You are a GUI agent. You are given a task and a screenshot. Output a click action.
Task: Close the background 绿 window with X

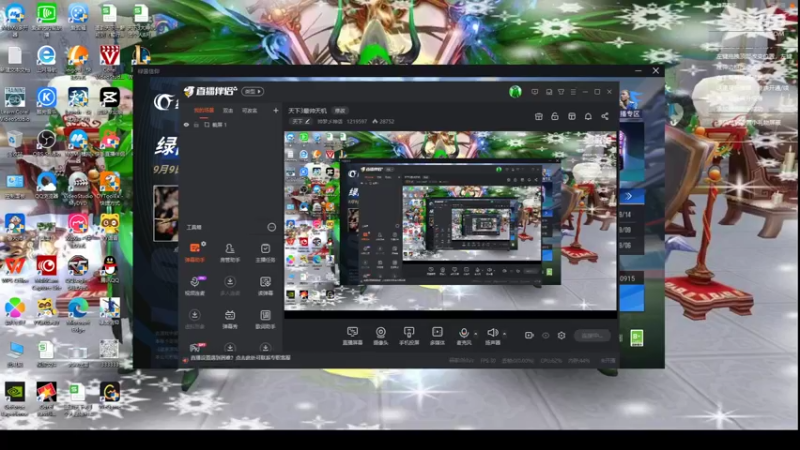656,71
